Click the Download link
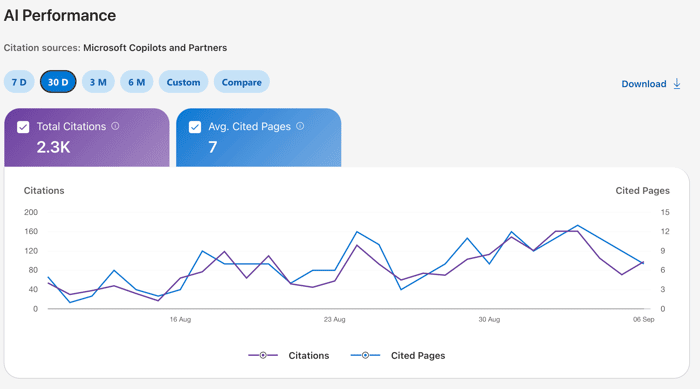 [x=644, y=84]
